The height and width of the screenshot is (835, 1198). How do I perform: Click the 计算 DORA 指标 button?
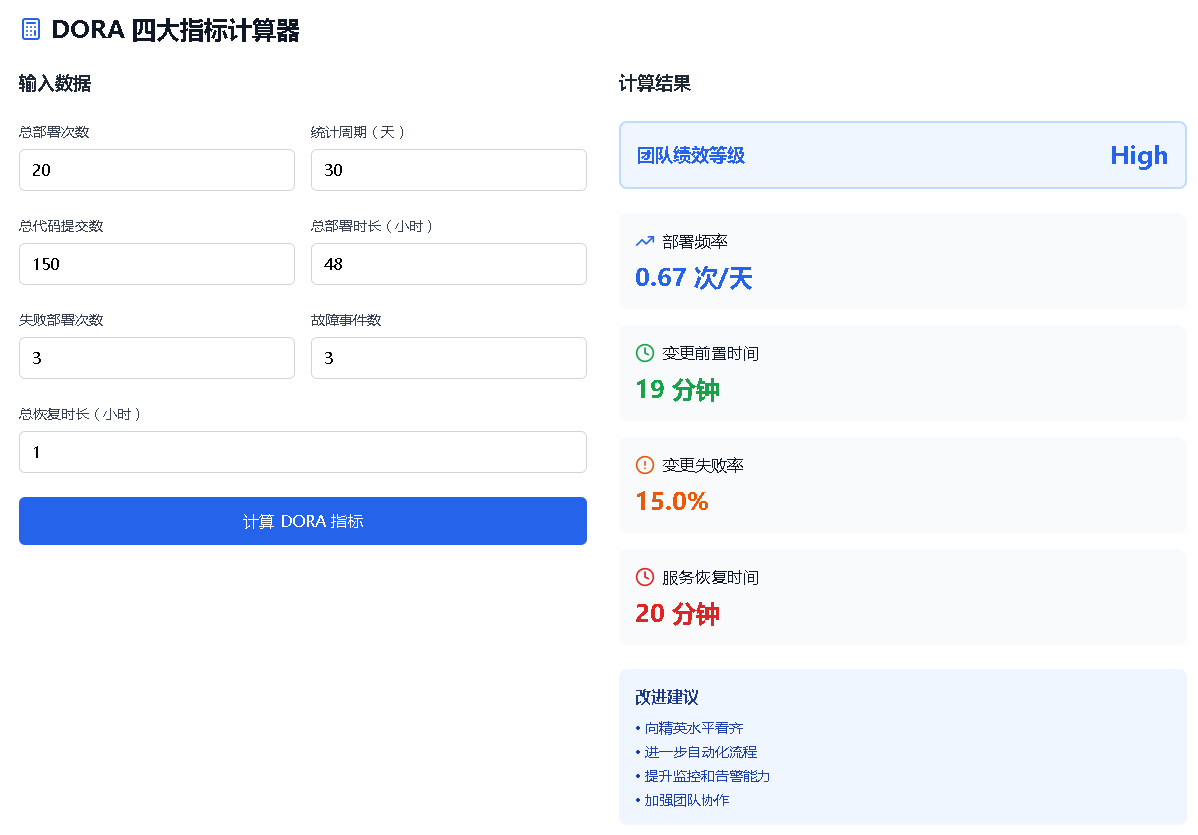pyautogui.click(x=303, y=521)
